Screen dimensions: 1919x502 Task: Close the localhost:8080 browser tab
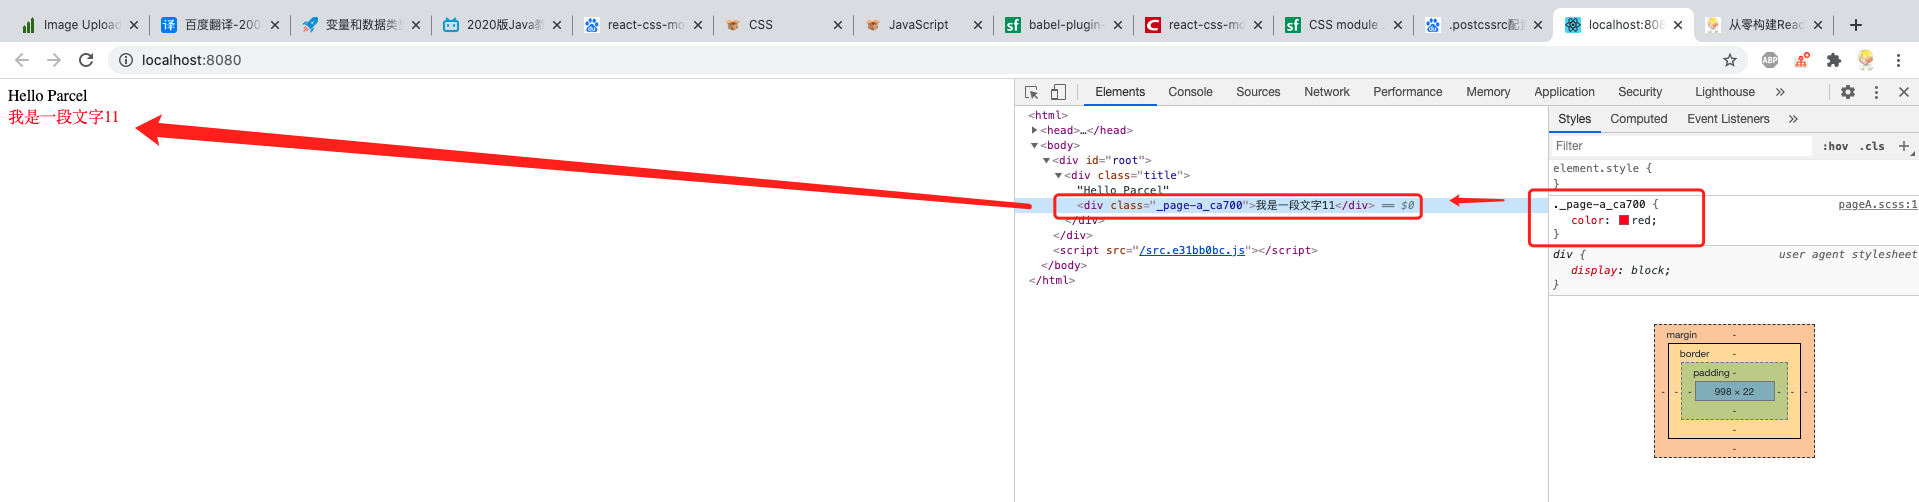tap(1678, 25)
